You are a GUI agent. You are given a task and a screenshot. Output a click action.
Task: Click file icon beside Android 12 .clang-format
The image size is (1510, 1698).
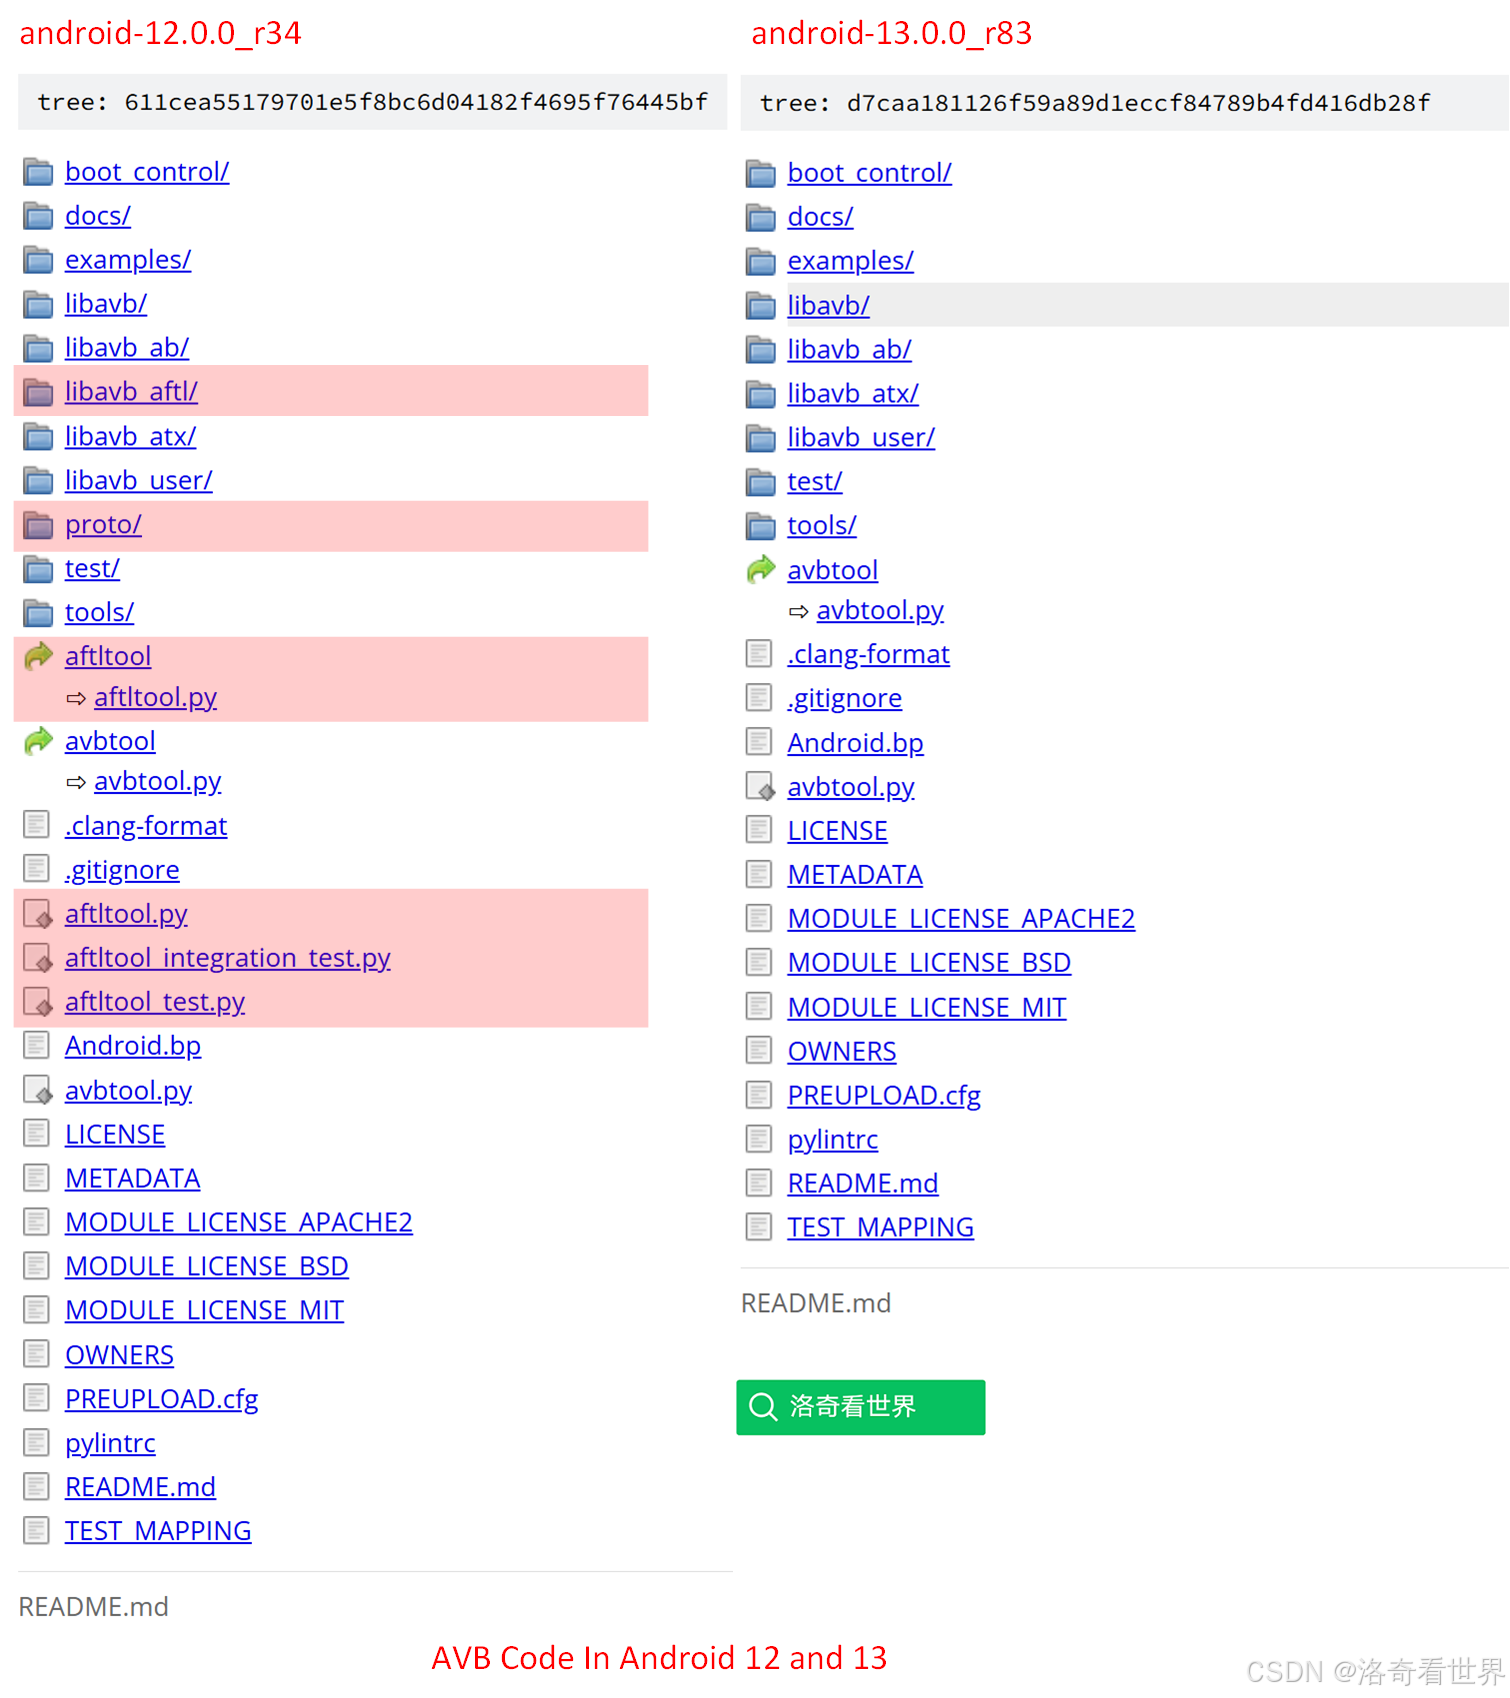tap(37, 825)
